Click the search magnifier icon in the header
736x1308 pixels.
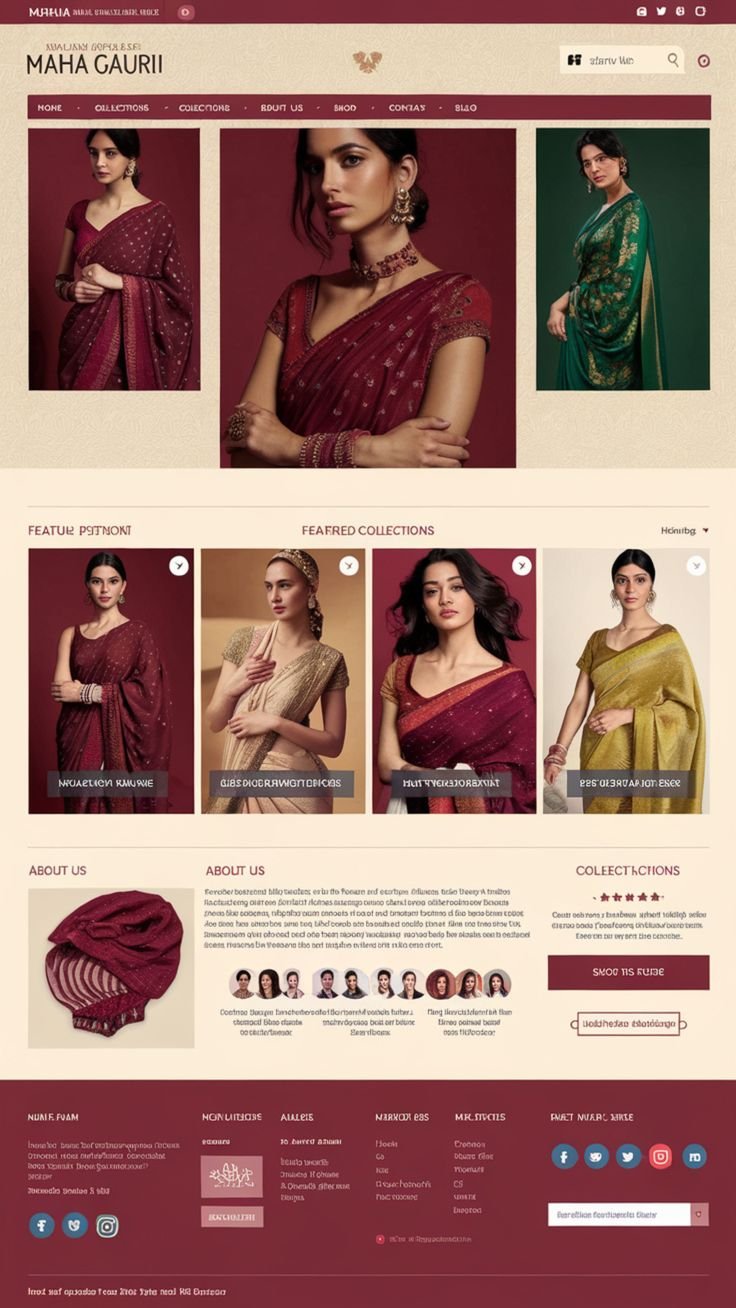point(673,60)
